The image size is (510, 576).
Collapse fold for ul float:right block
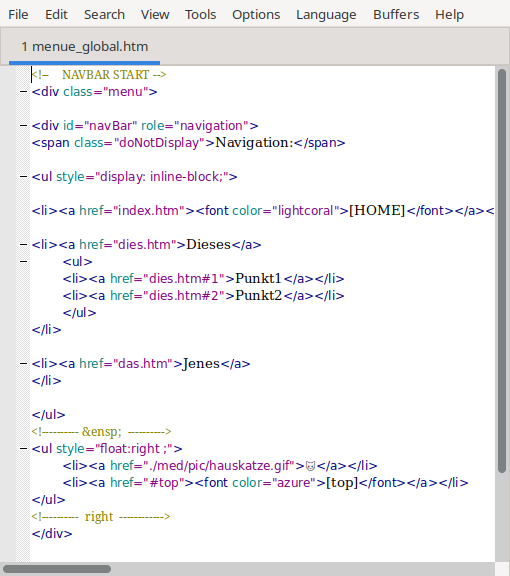24,449
